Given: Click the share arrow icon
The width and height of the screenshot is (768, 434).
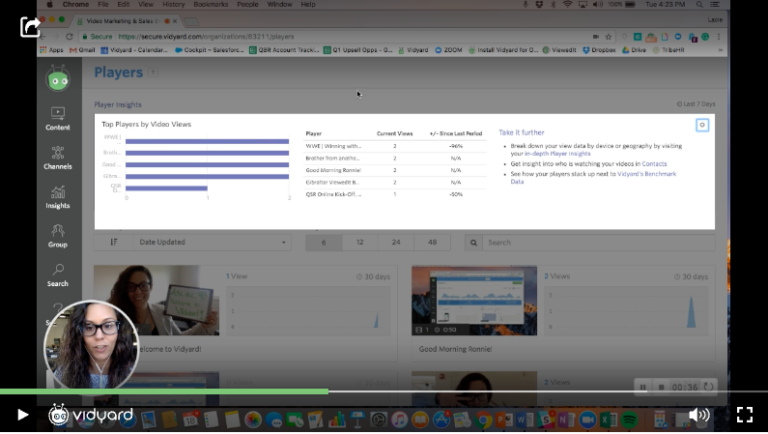Looking at the screenshot, I should click(30, 26).
